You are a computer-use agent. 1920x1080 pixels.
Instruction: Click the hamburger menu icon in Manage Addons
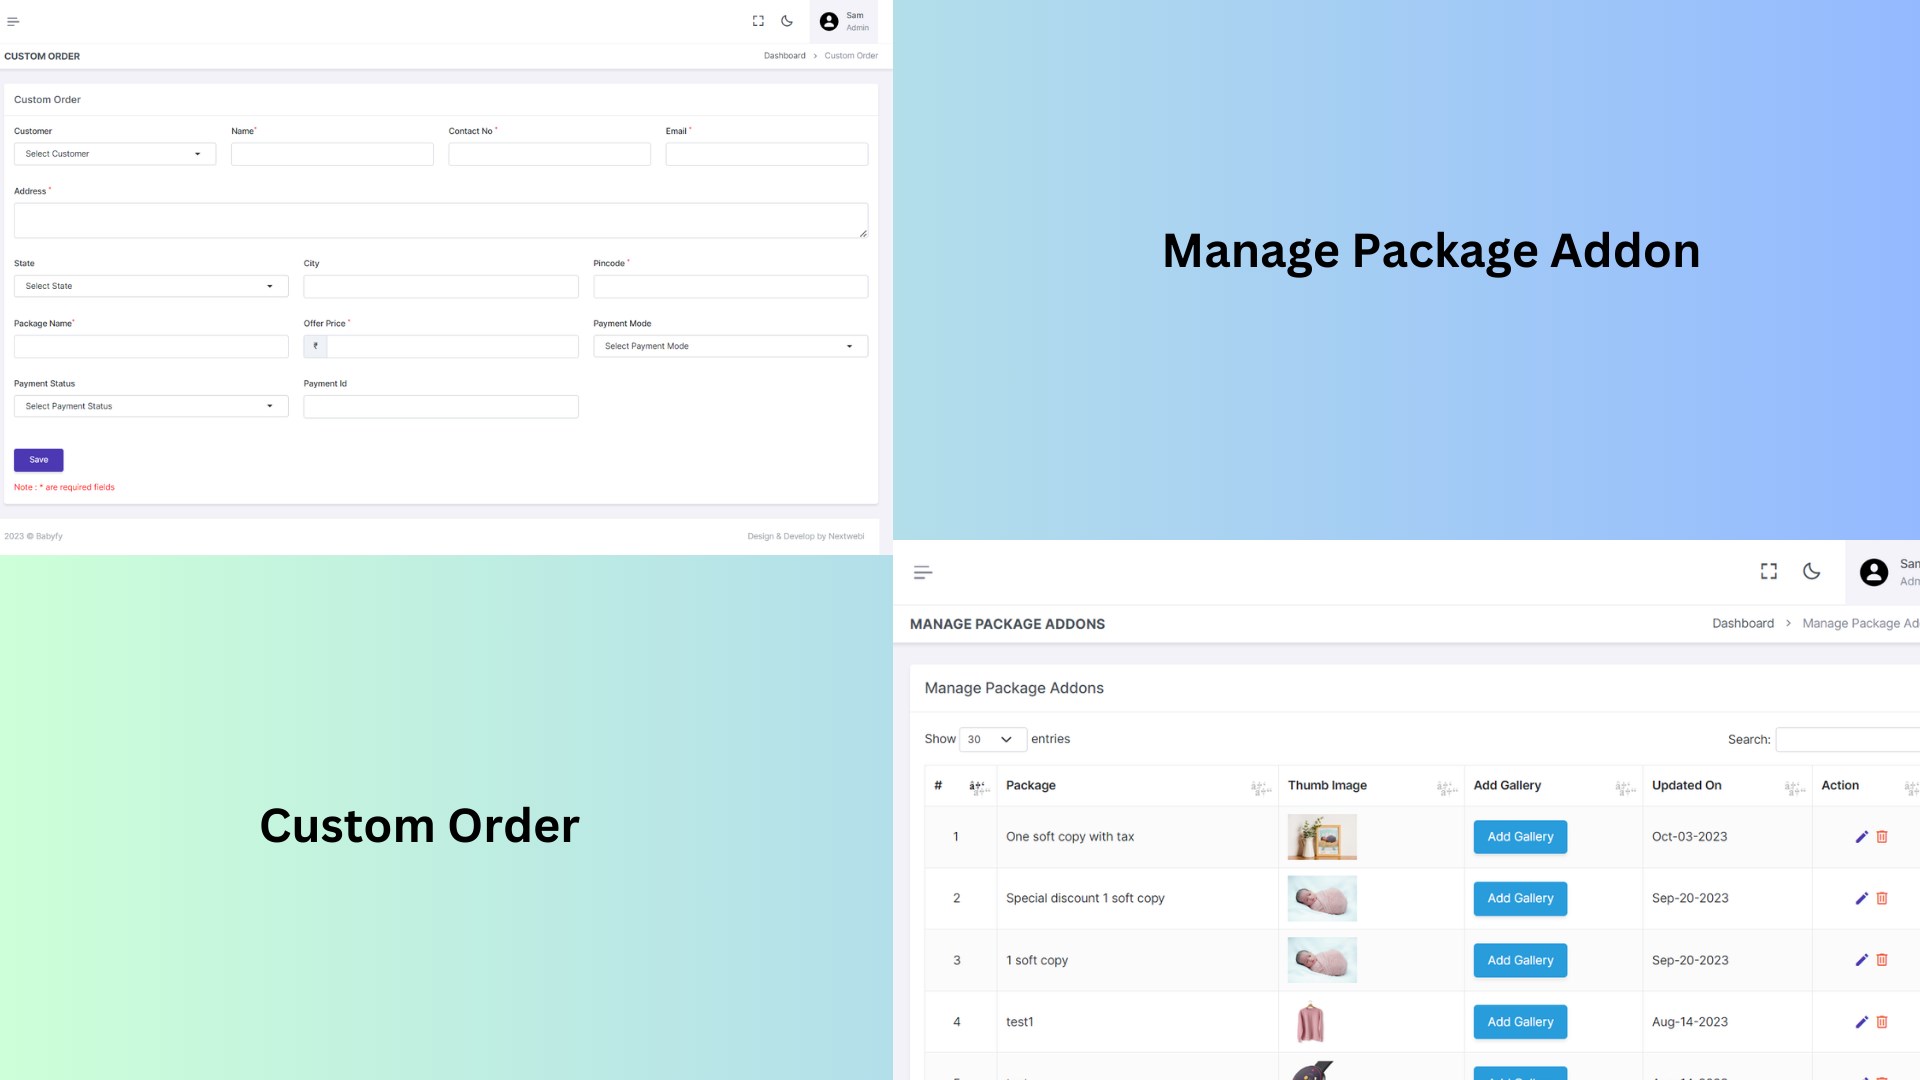[922, 572]
